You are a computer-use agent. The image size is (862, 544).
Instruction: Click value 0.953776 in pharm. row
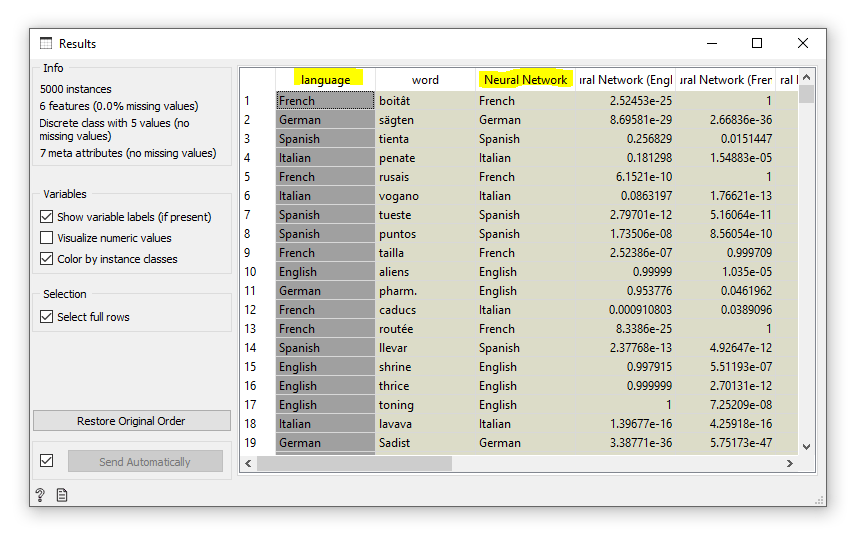[625, 291]
